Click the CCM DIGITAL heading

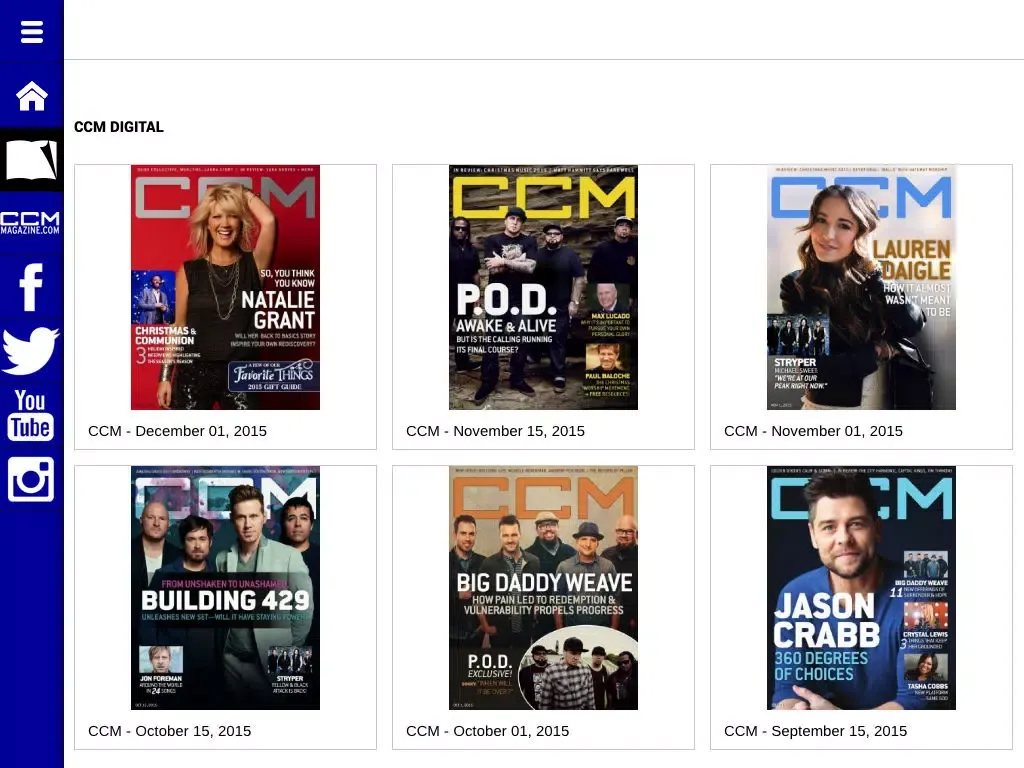click(119, 127)
